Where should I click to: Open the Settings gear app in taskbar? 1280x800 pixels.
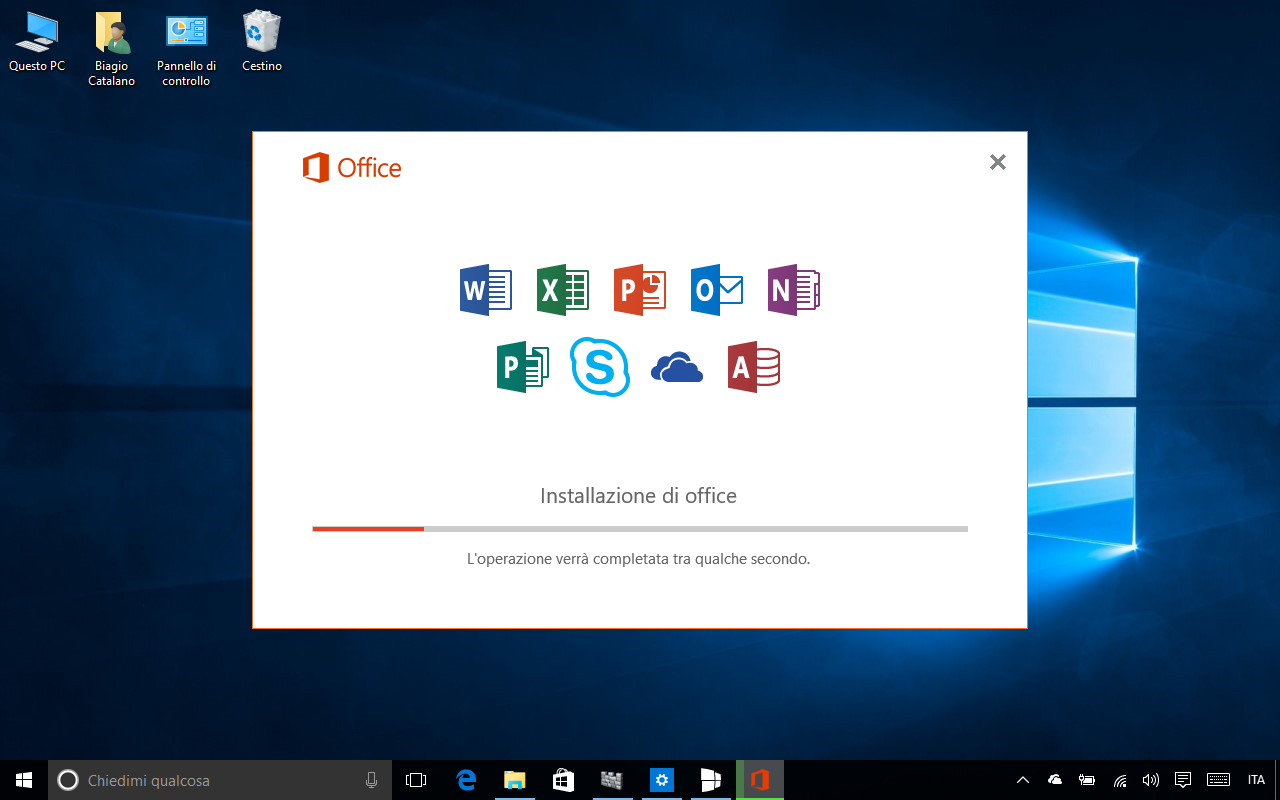coord(661,780)
